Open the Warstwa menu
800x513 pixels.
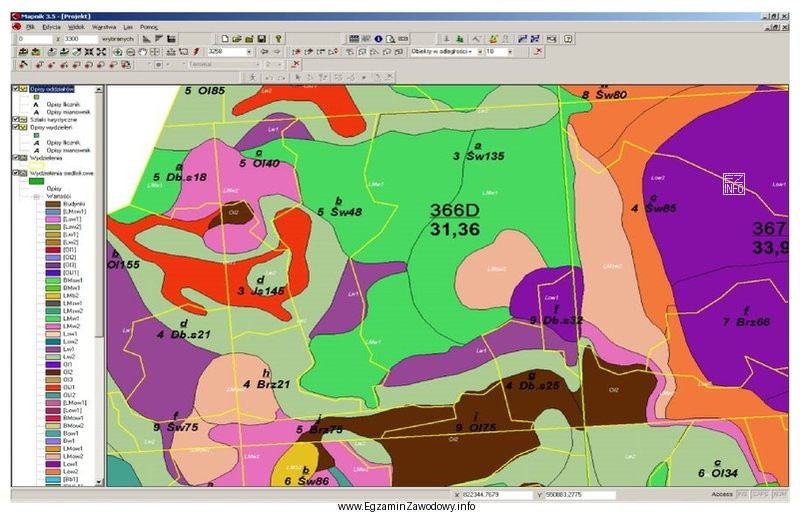click(104, 27)
